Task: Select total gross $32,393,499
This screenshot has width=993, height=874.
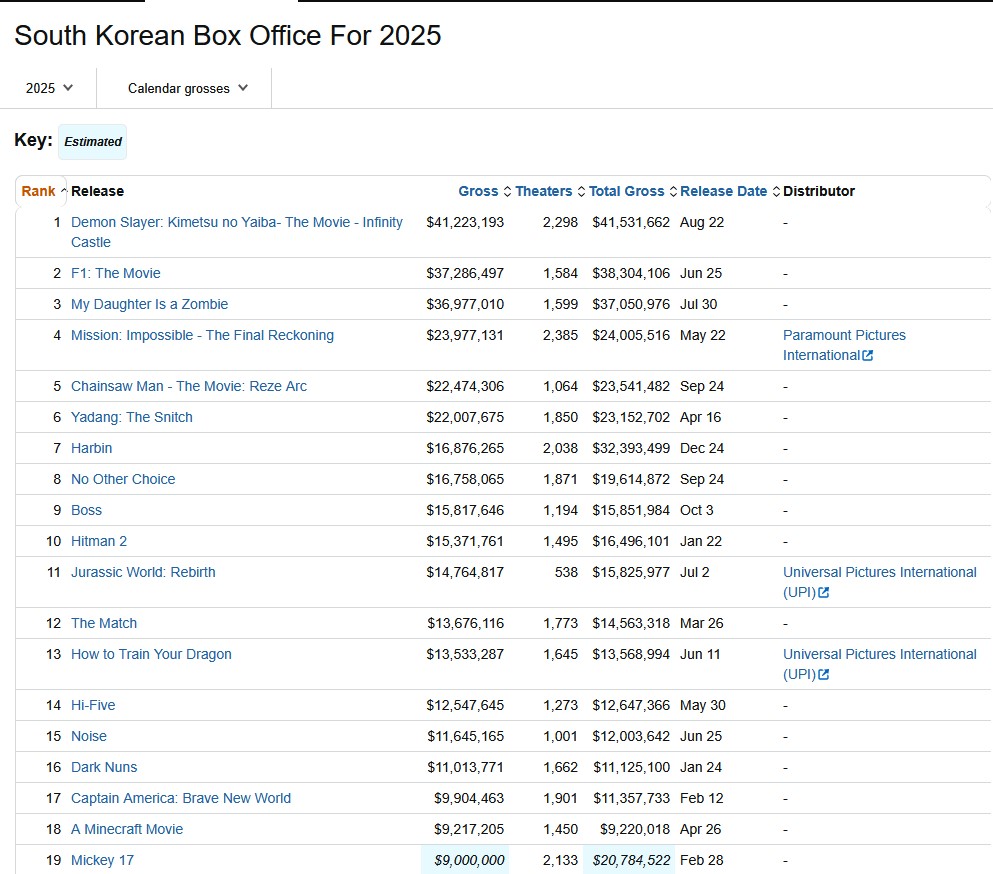Action: [631, 448]
